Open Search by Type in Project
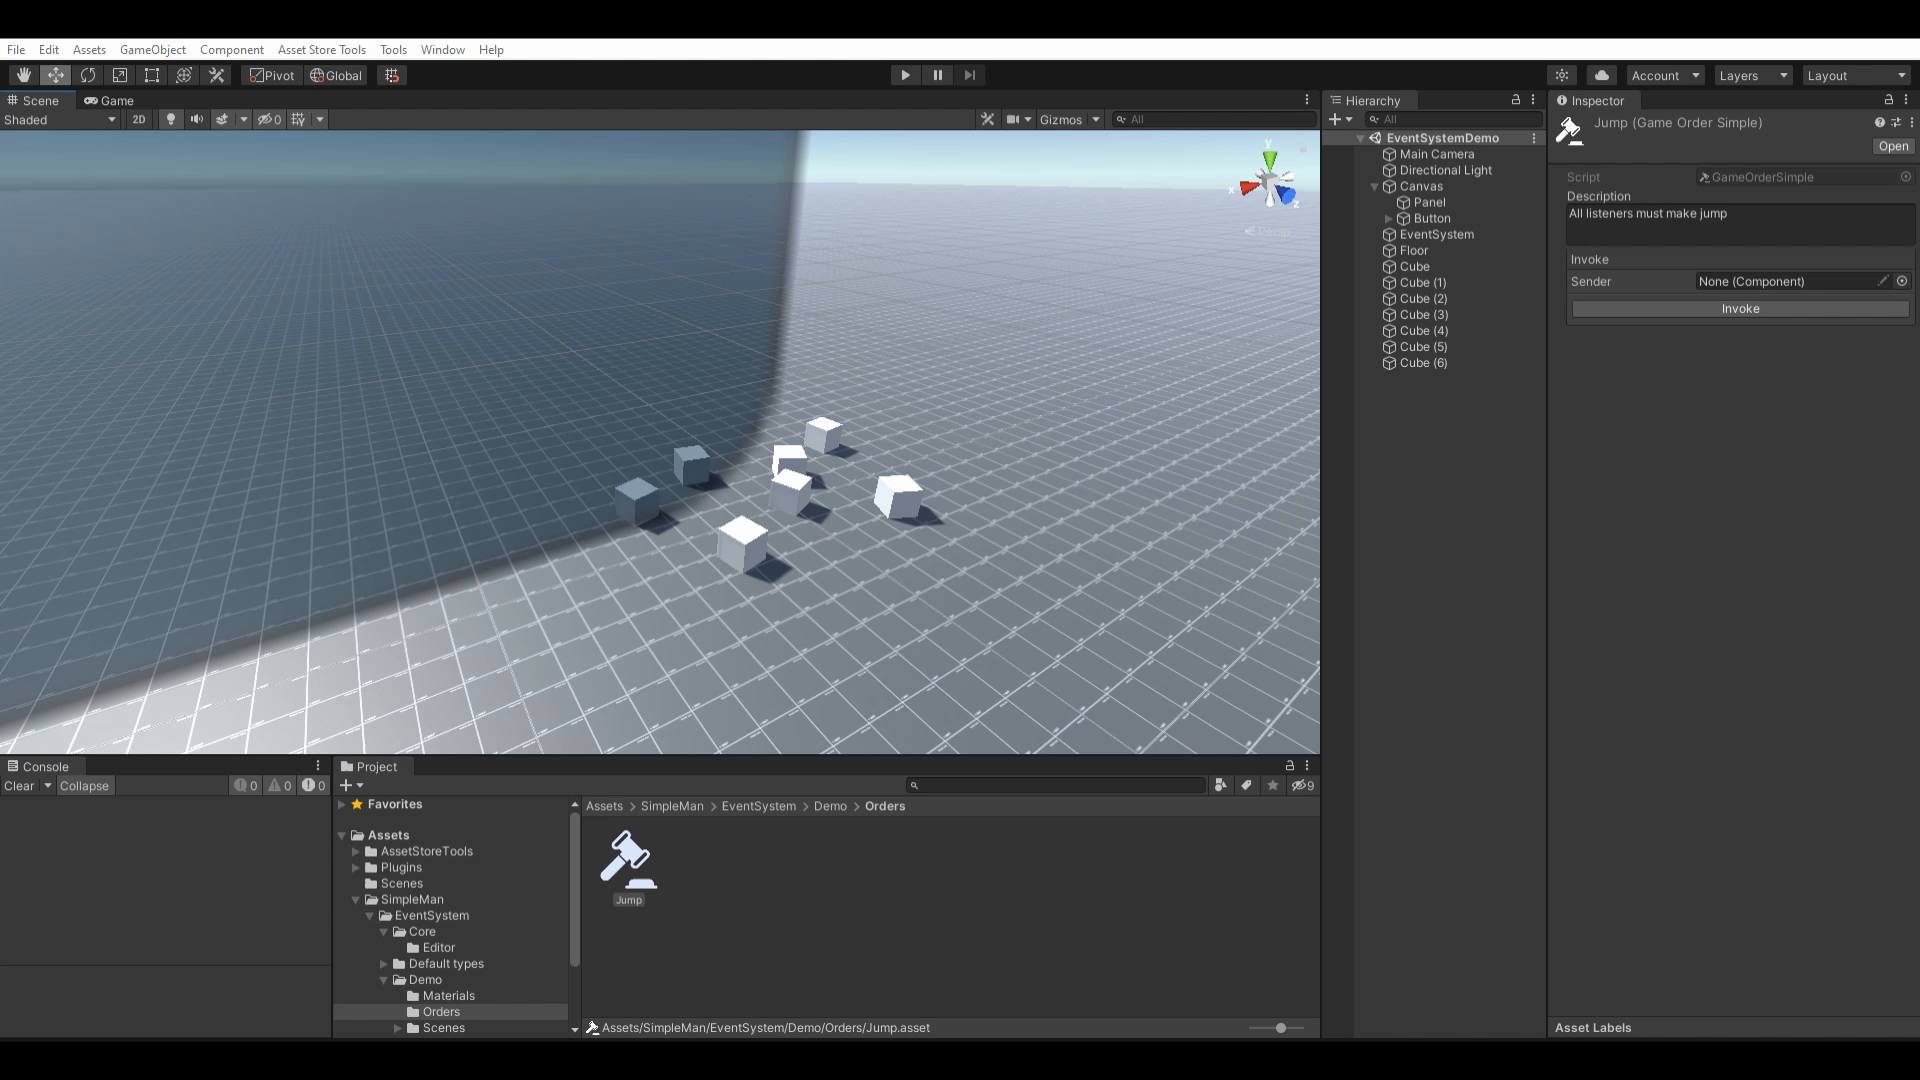 (x=1220, y=785)
